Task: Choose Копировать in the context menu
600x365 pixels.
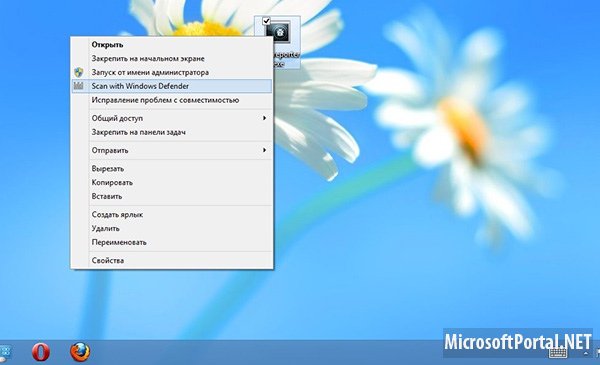Action: coord(172,182)
